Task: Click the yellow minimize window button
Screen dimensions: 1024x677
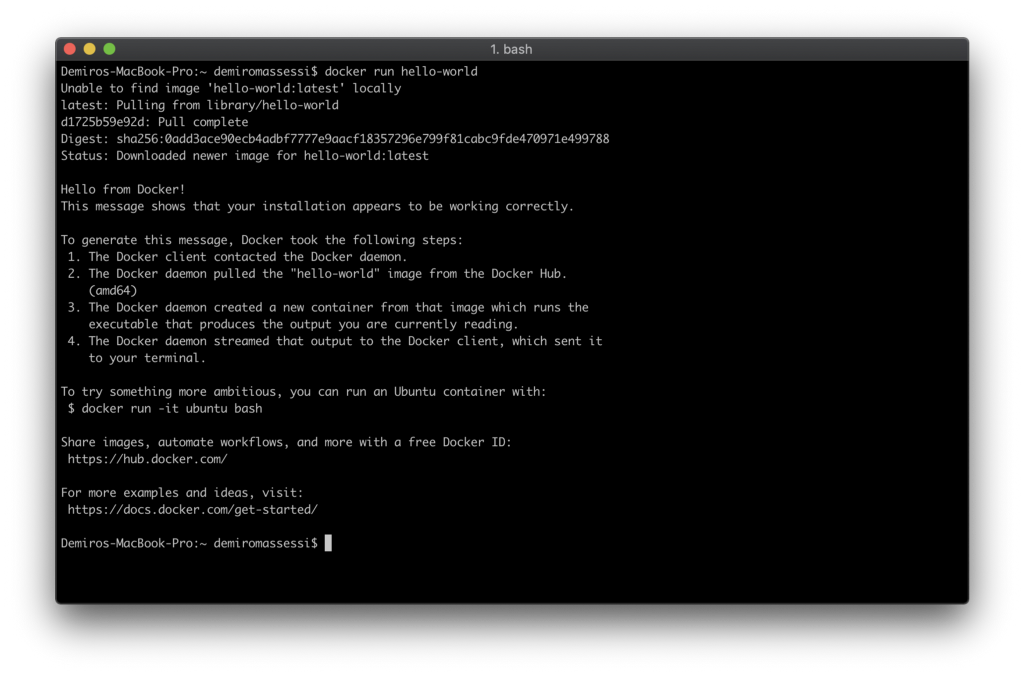Action: coord(89,49)
